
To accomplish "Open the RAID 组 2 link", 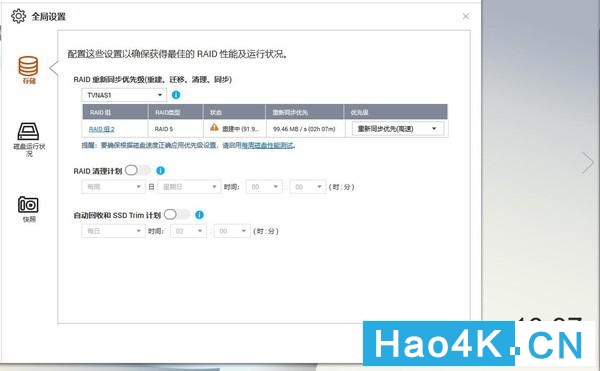I will pyautogui.click(x=102, y=129).
